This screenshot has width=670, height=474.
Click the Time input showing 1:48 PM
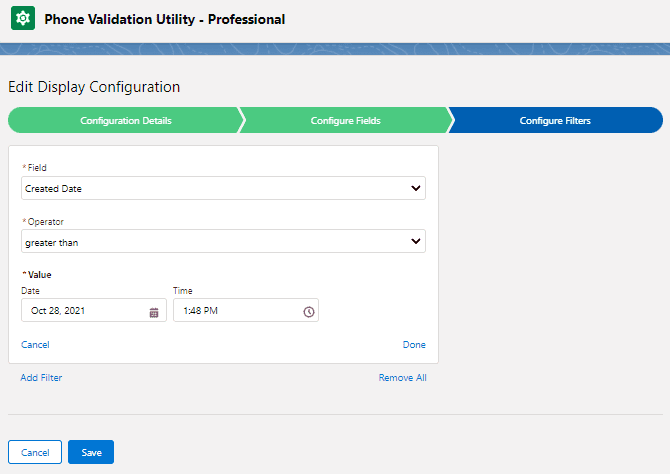click(x=238, y=311)
